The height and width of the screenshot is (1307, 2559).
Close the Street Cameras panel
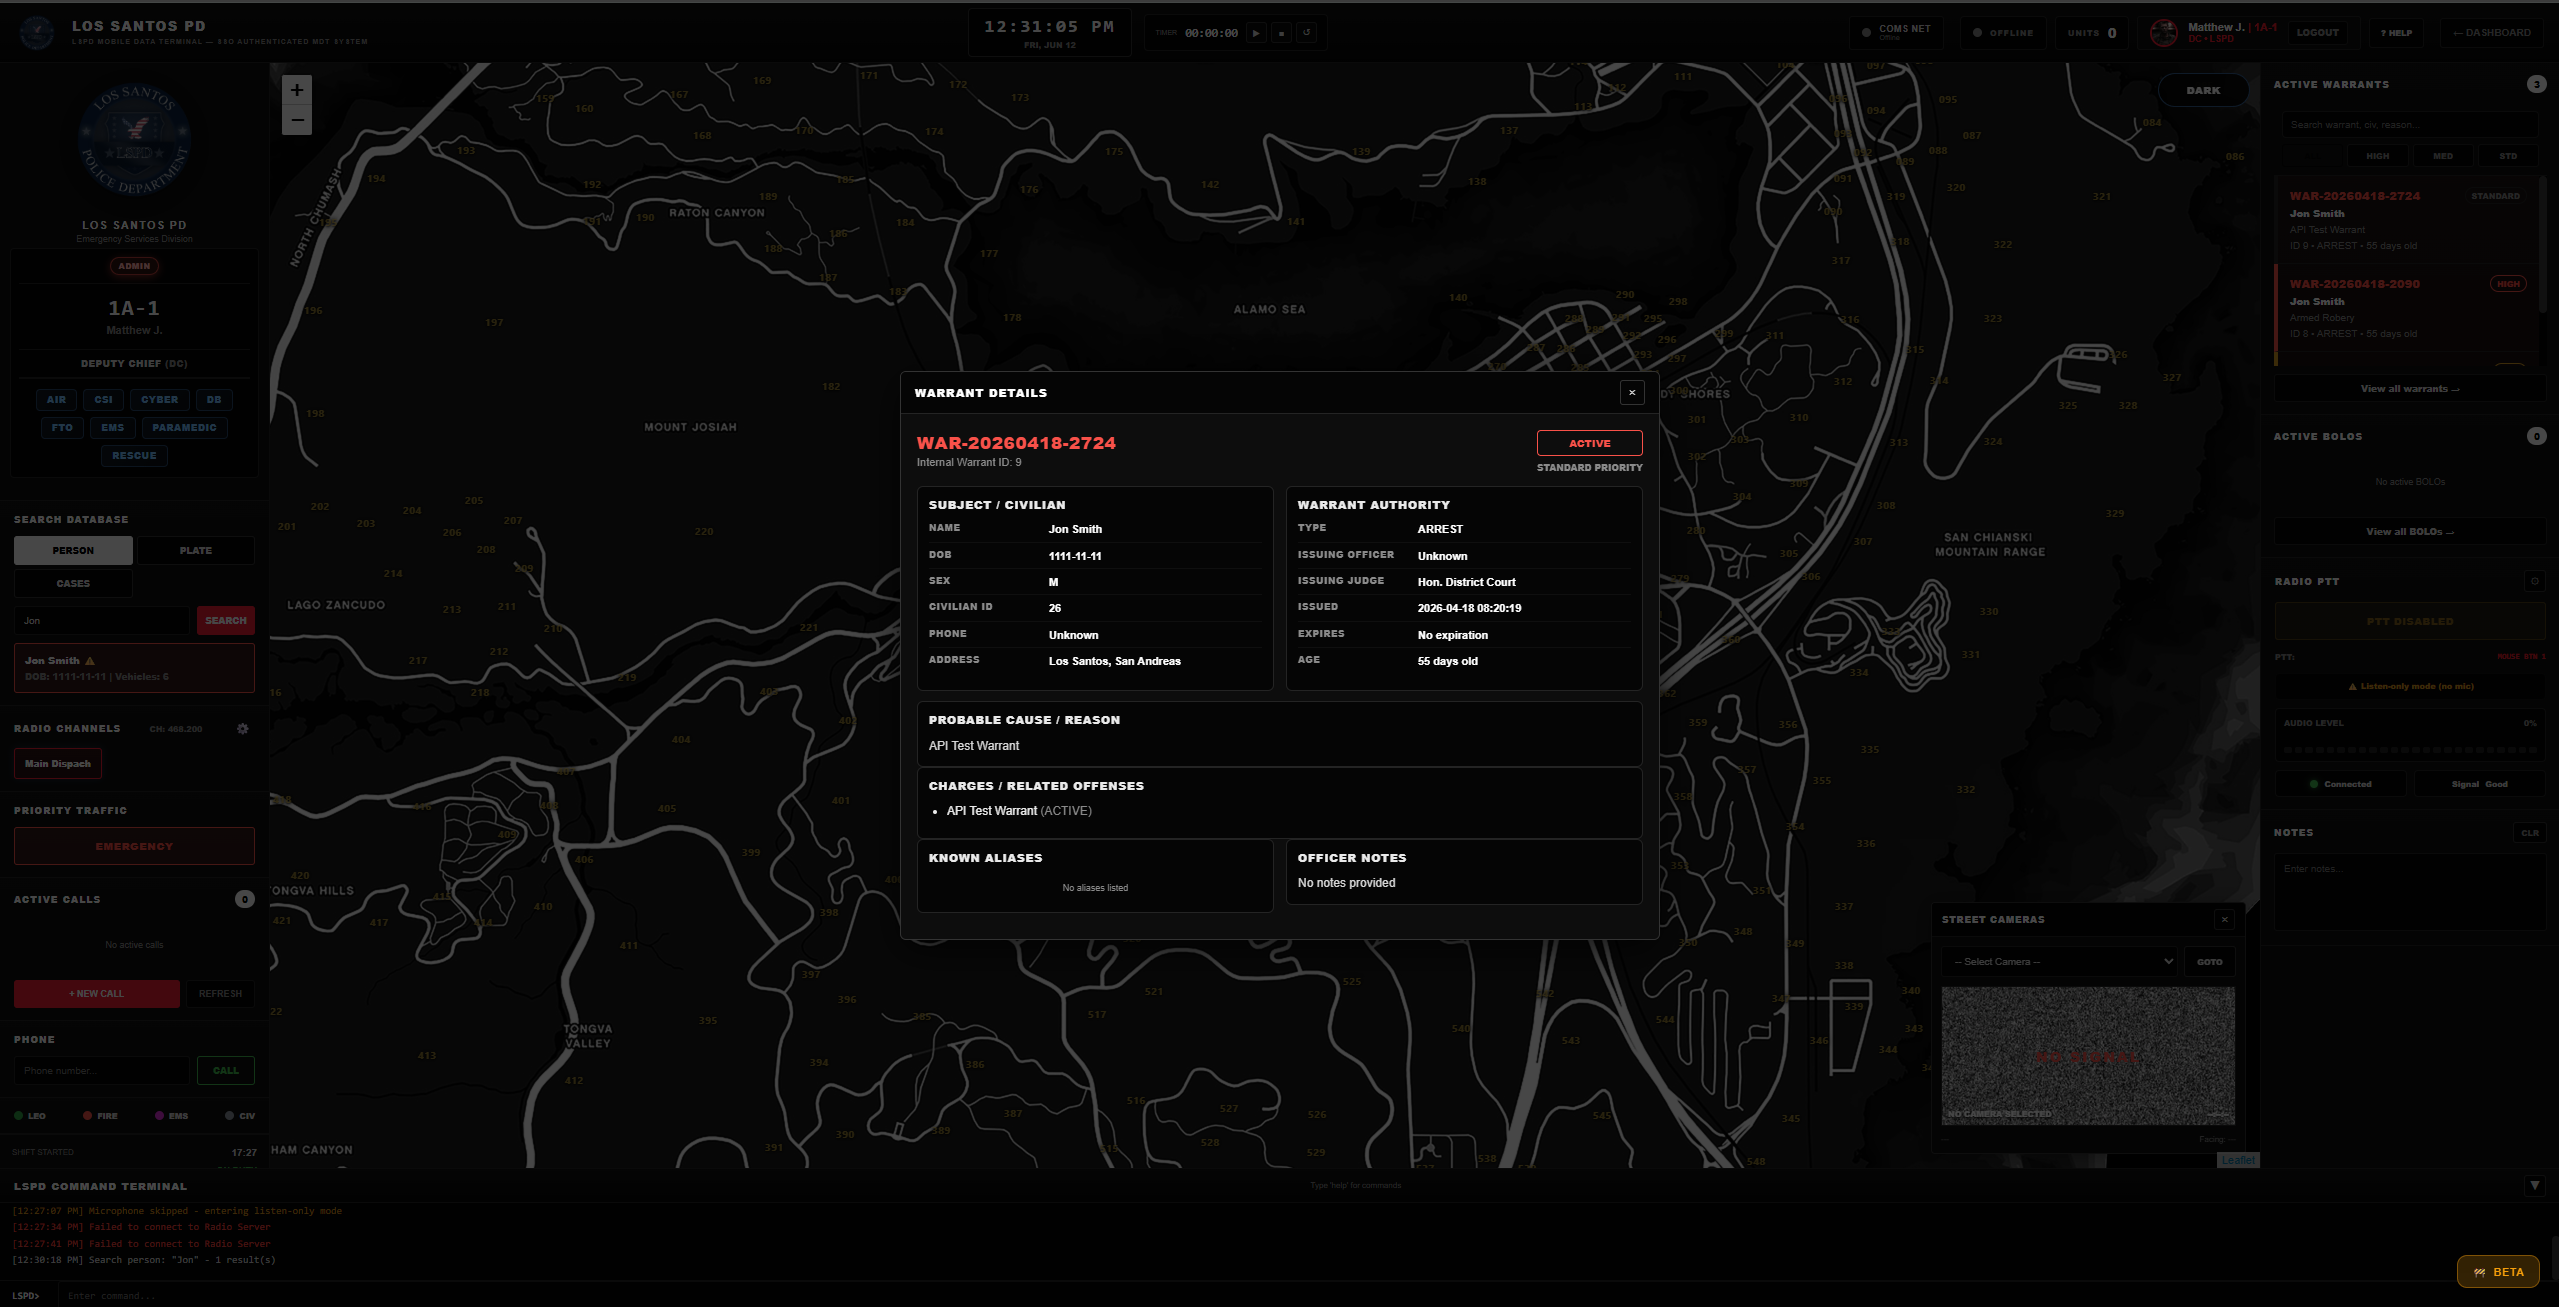point(2224,919)
